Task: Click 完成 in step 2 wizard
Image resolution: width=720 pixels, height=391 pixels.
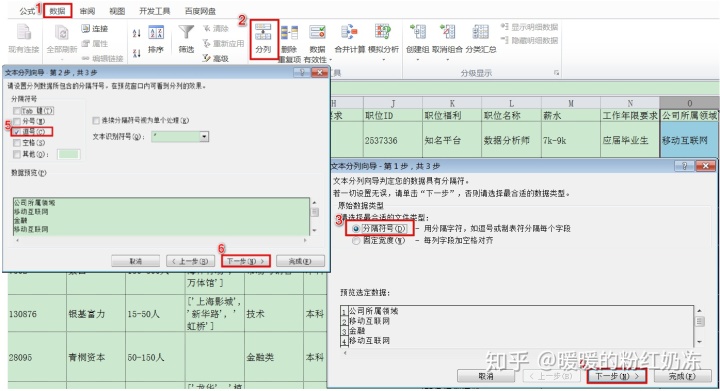Action: (300, 261)
